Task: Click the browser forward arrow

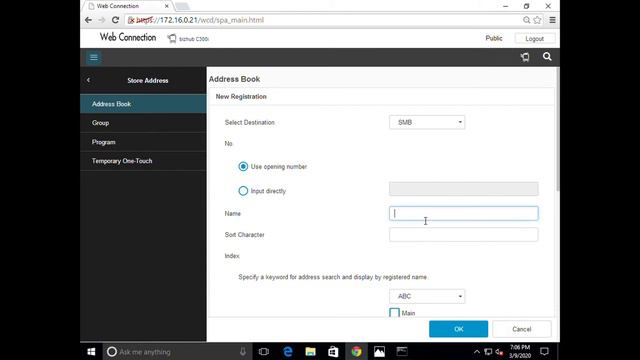Action: (x=102, y=20)
